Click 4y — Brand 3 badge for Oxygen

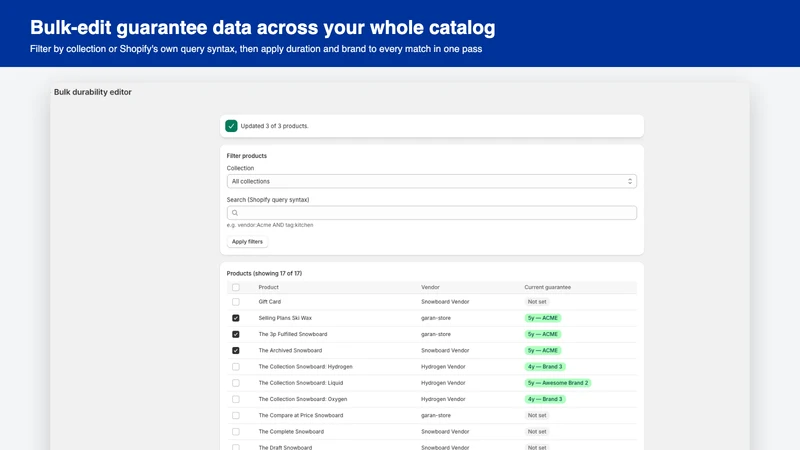pyautogui.click(x=545, y=399)
